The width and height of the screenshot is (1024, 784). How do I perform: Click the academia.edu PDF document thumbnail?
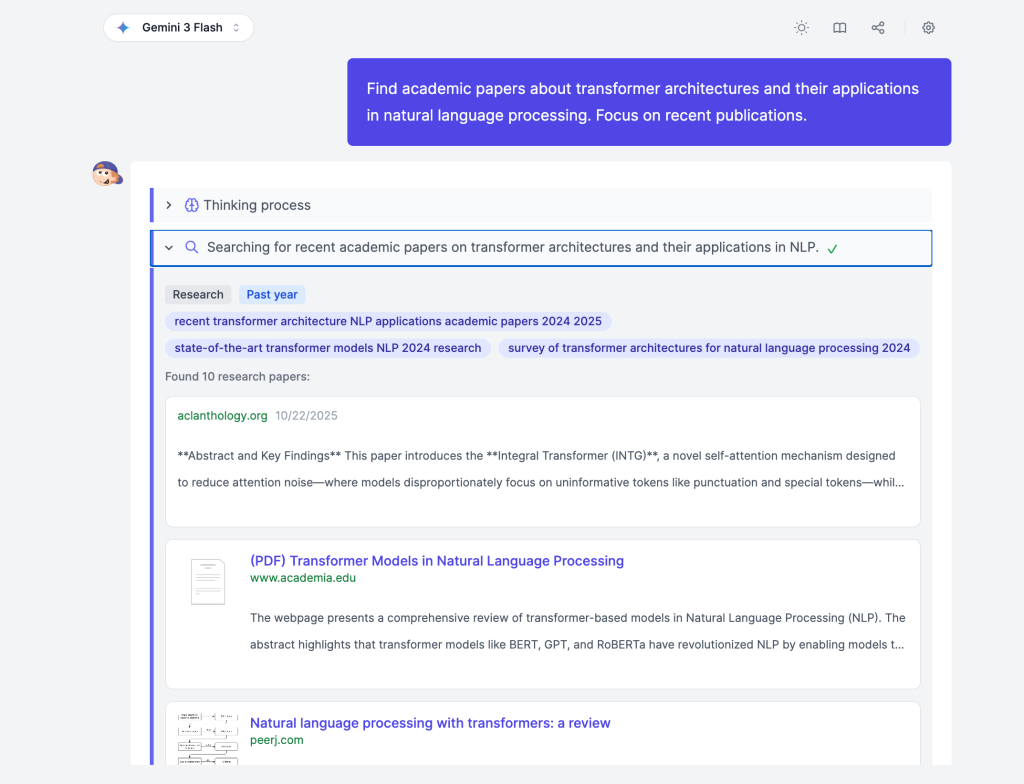[208, 581]
